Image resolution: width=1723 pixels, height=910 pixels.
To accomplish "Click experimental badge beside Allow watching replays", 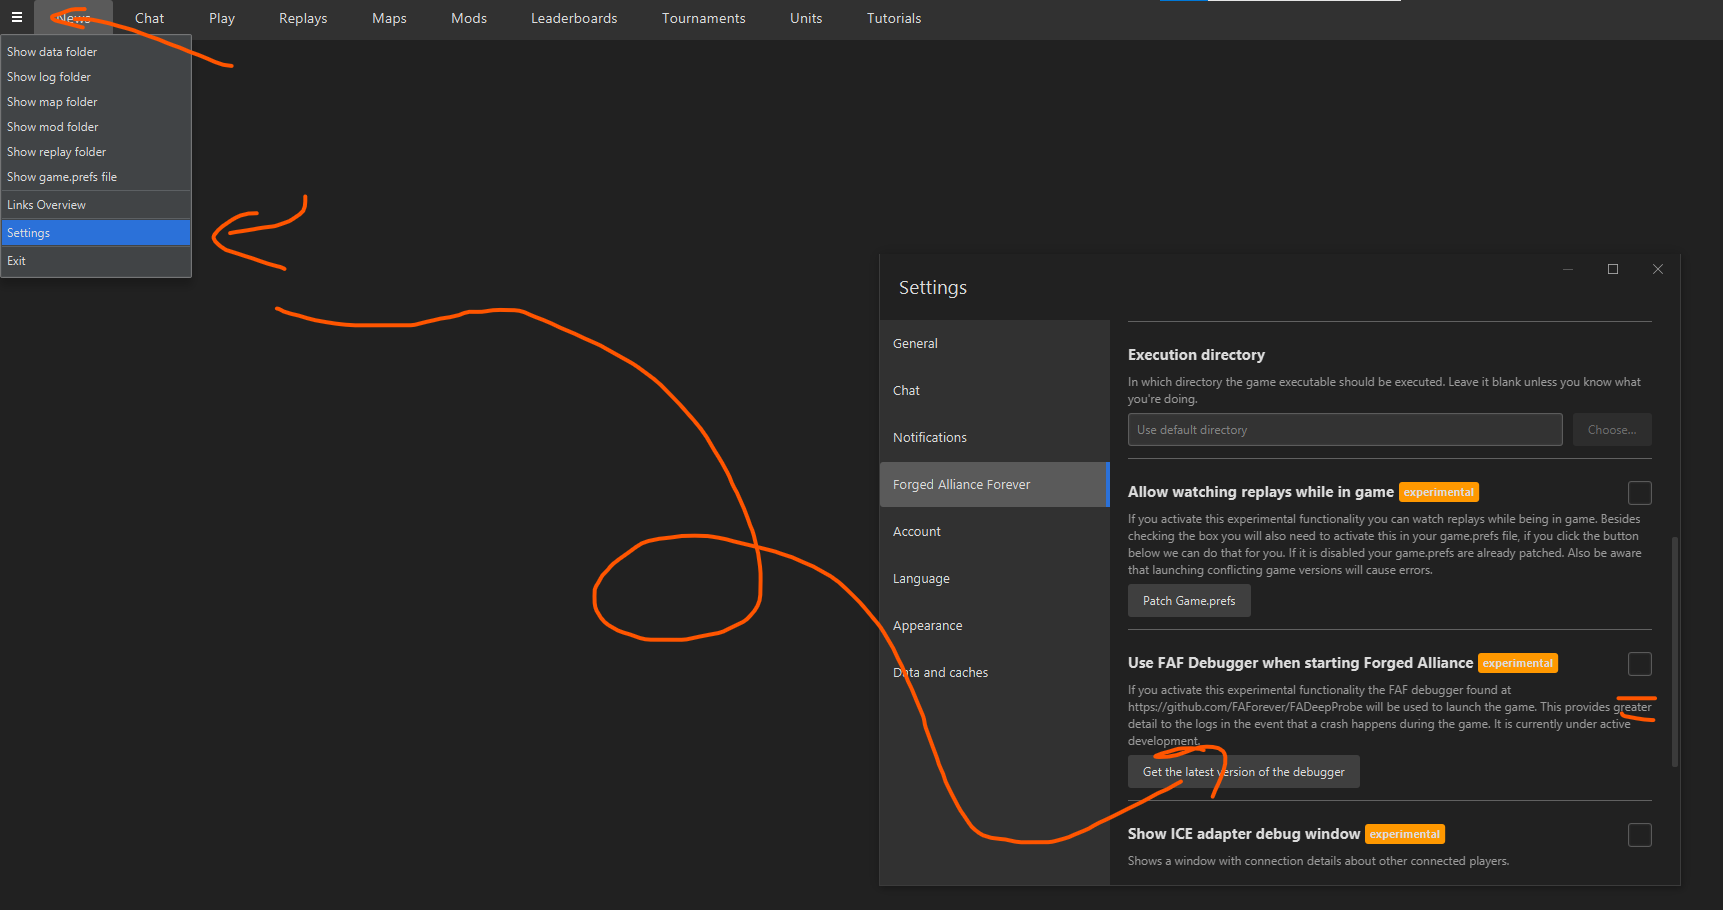I will pos(1439,492).
